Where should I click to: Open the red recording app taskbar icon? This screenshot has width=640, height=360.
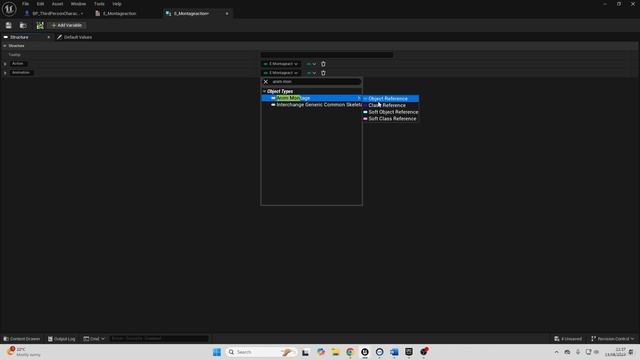click(x=424, y=351)
